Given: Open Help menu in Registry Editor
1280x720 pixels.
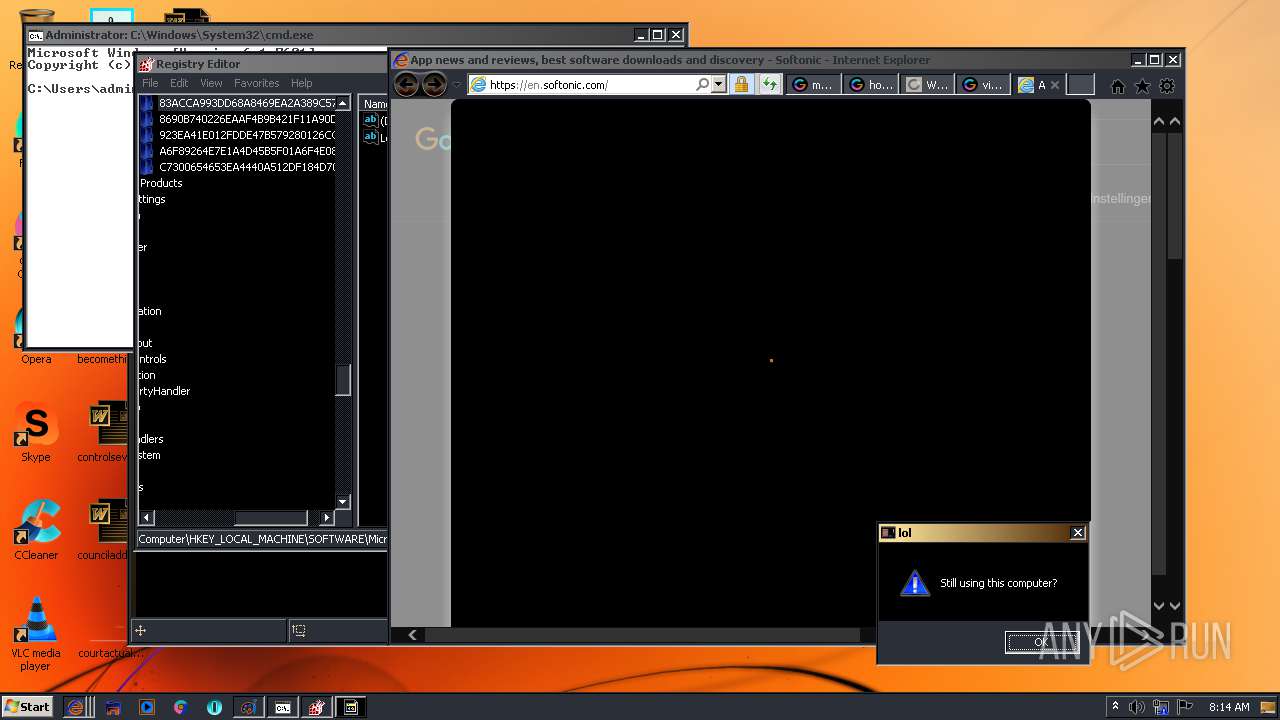Looking at the screenshot, I should click(x=301, y=83).
